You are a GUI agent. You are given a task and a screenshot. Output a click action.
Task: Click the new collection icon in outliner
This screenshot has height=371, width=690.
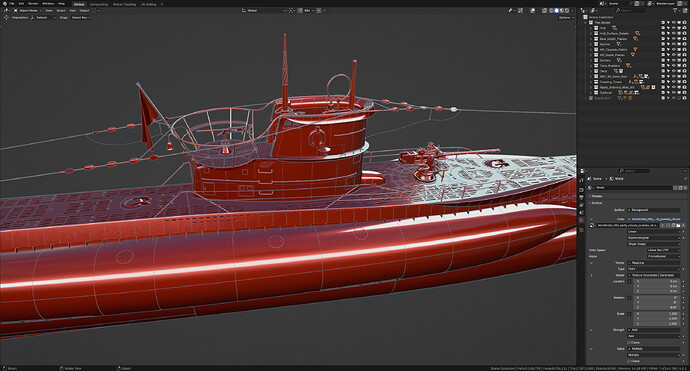685,11
